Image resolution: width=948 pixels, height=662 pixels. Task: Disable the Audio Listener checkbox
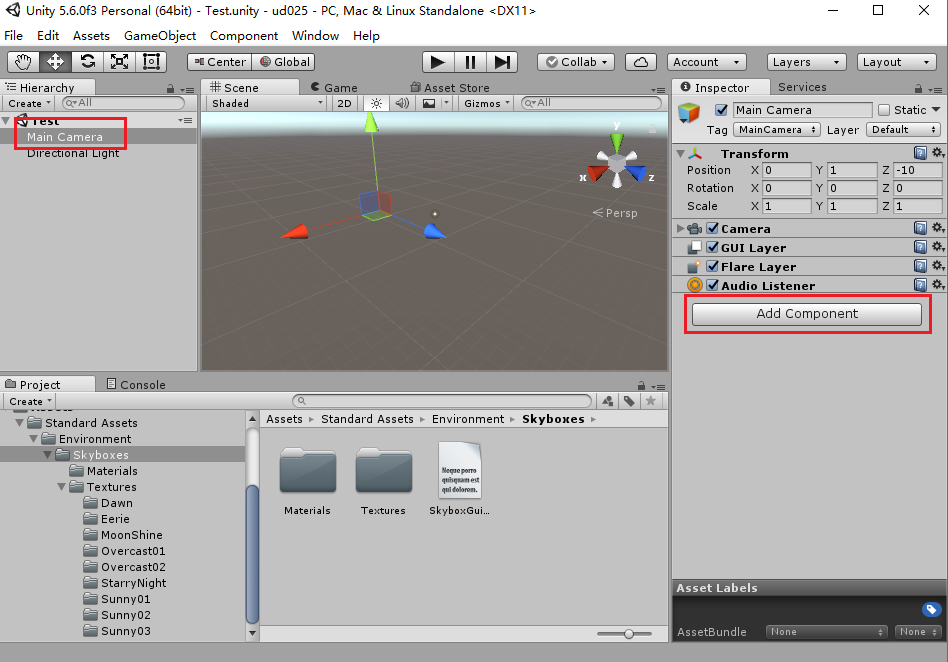712,285
